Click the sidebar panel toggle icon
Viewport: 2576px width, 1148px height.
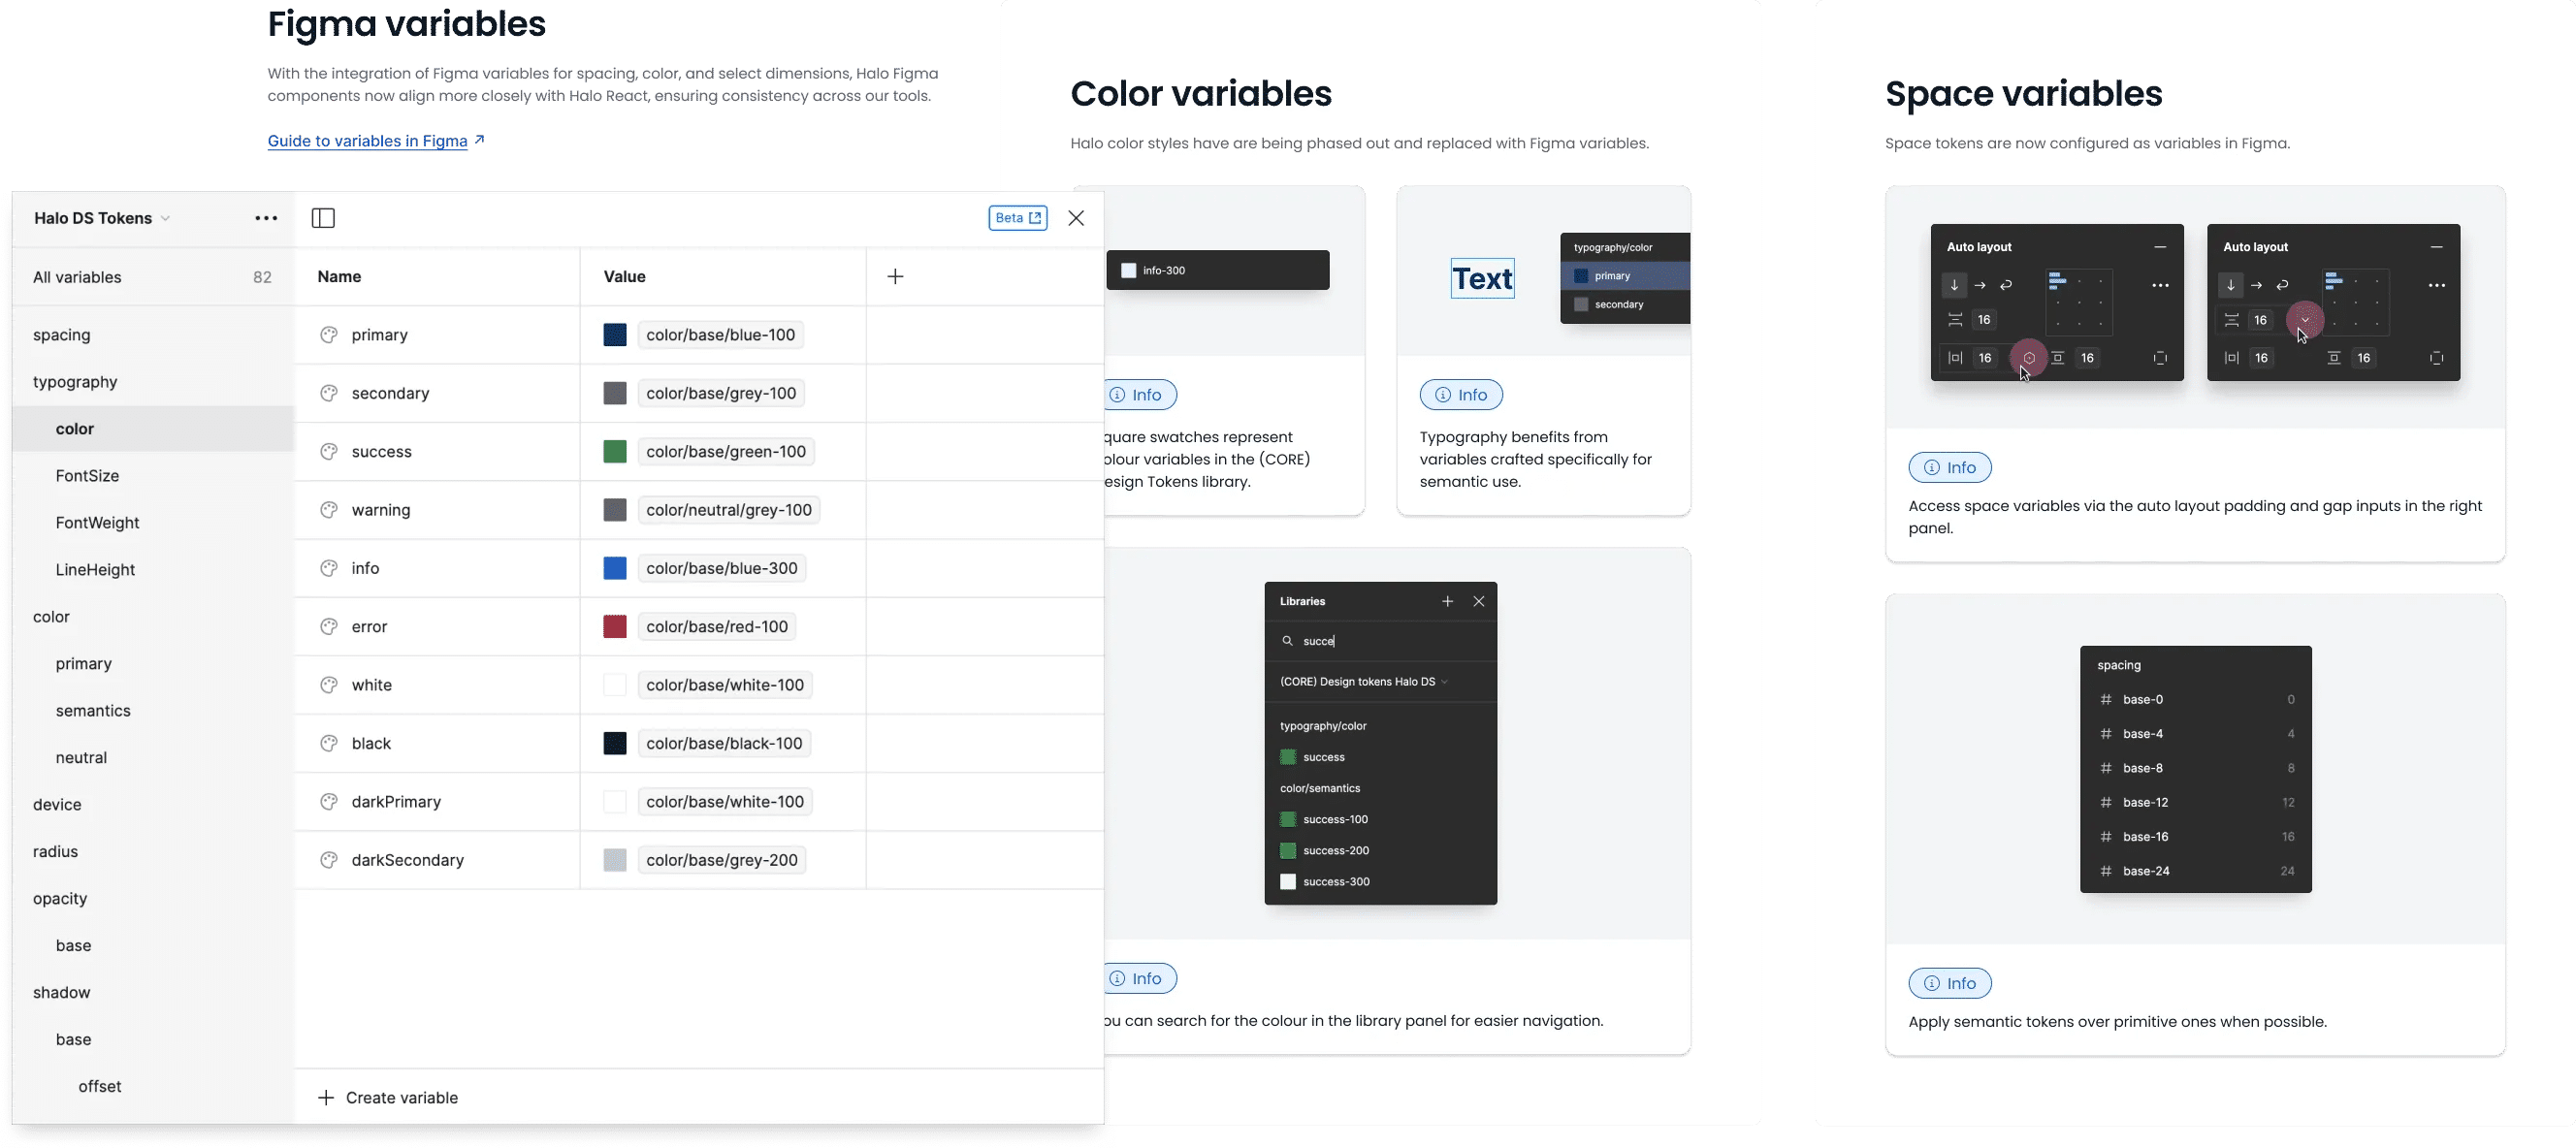tap(324, 217)
